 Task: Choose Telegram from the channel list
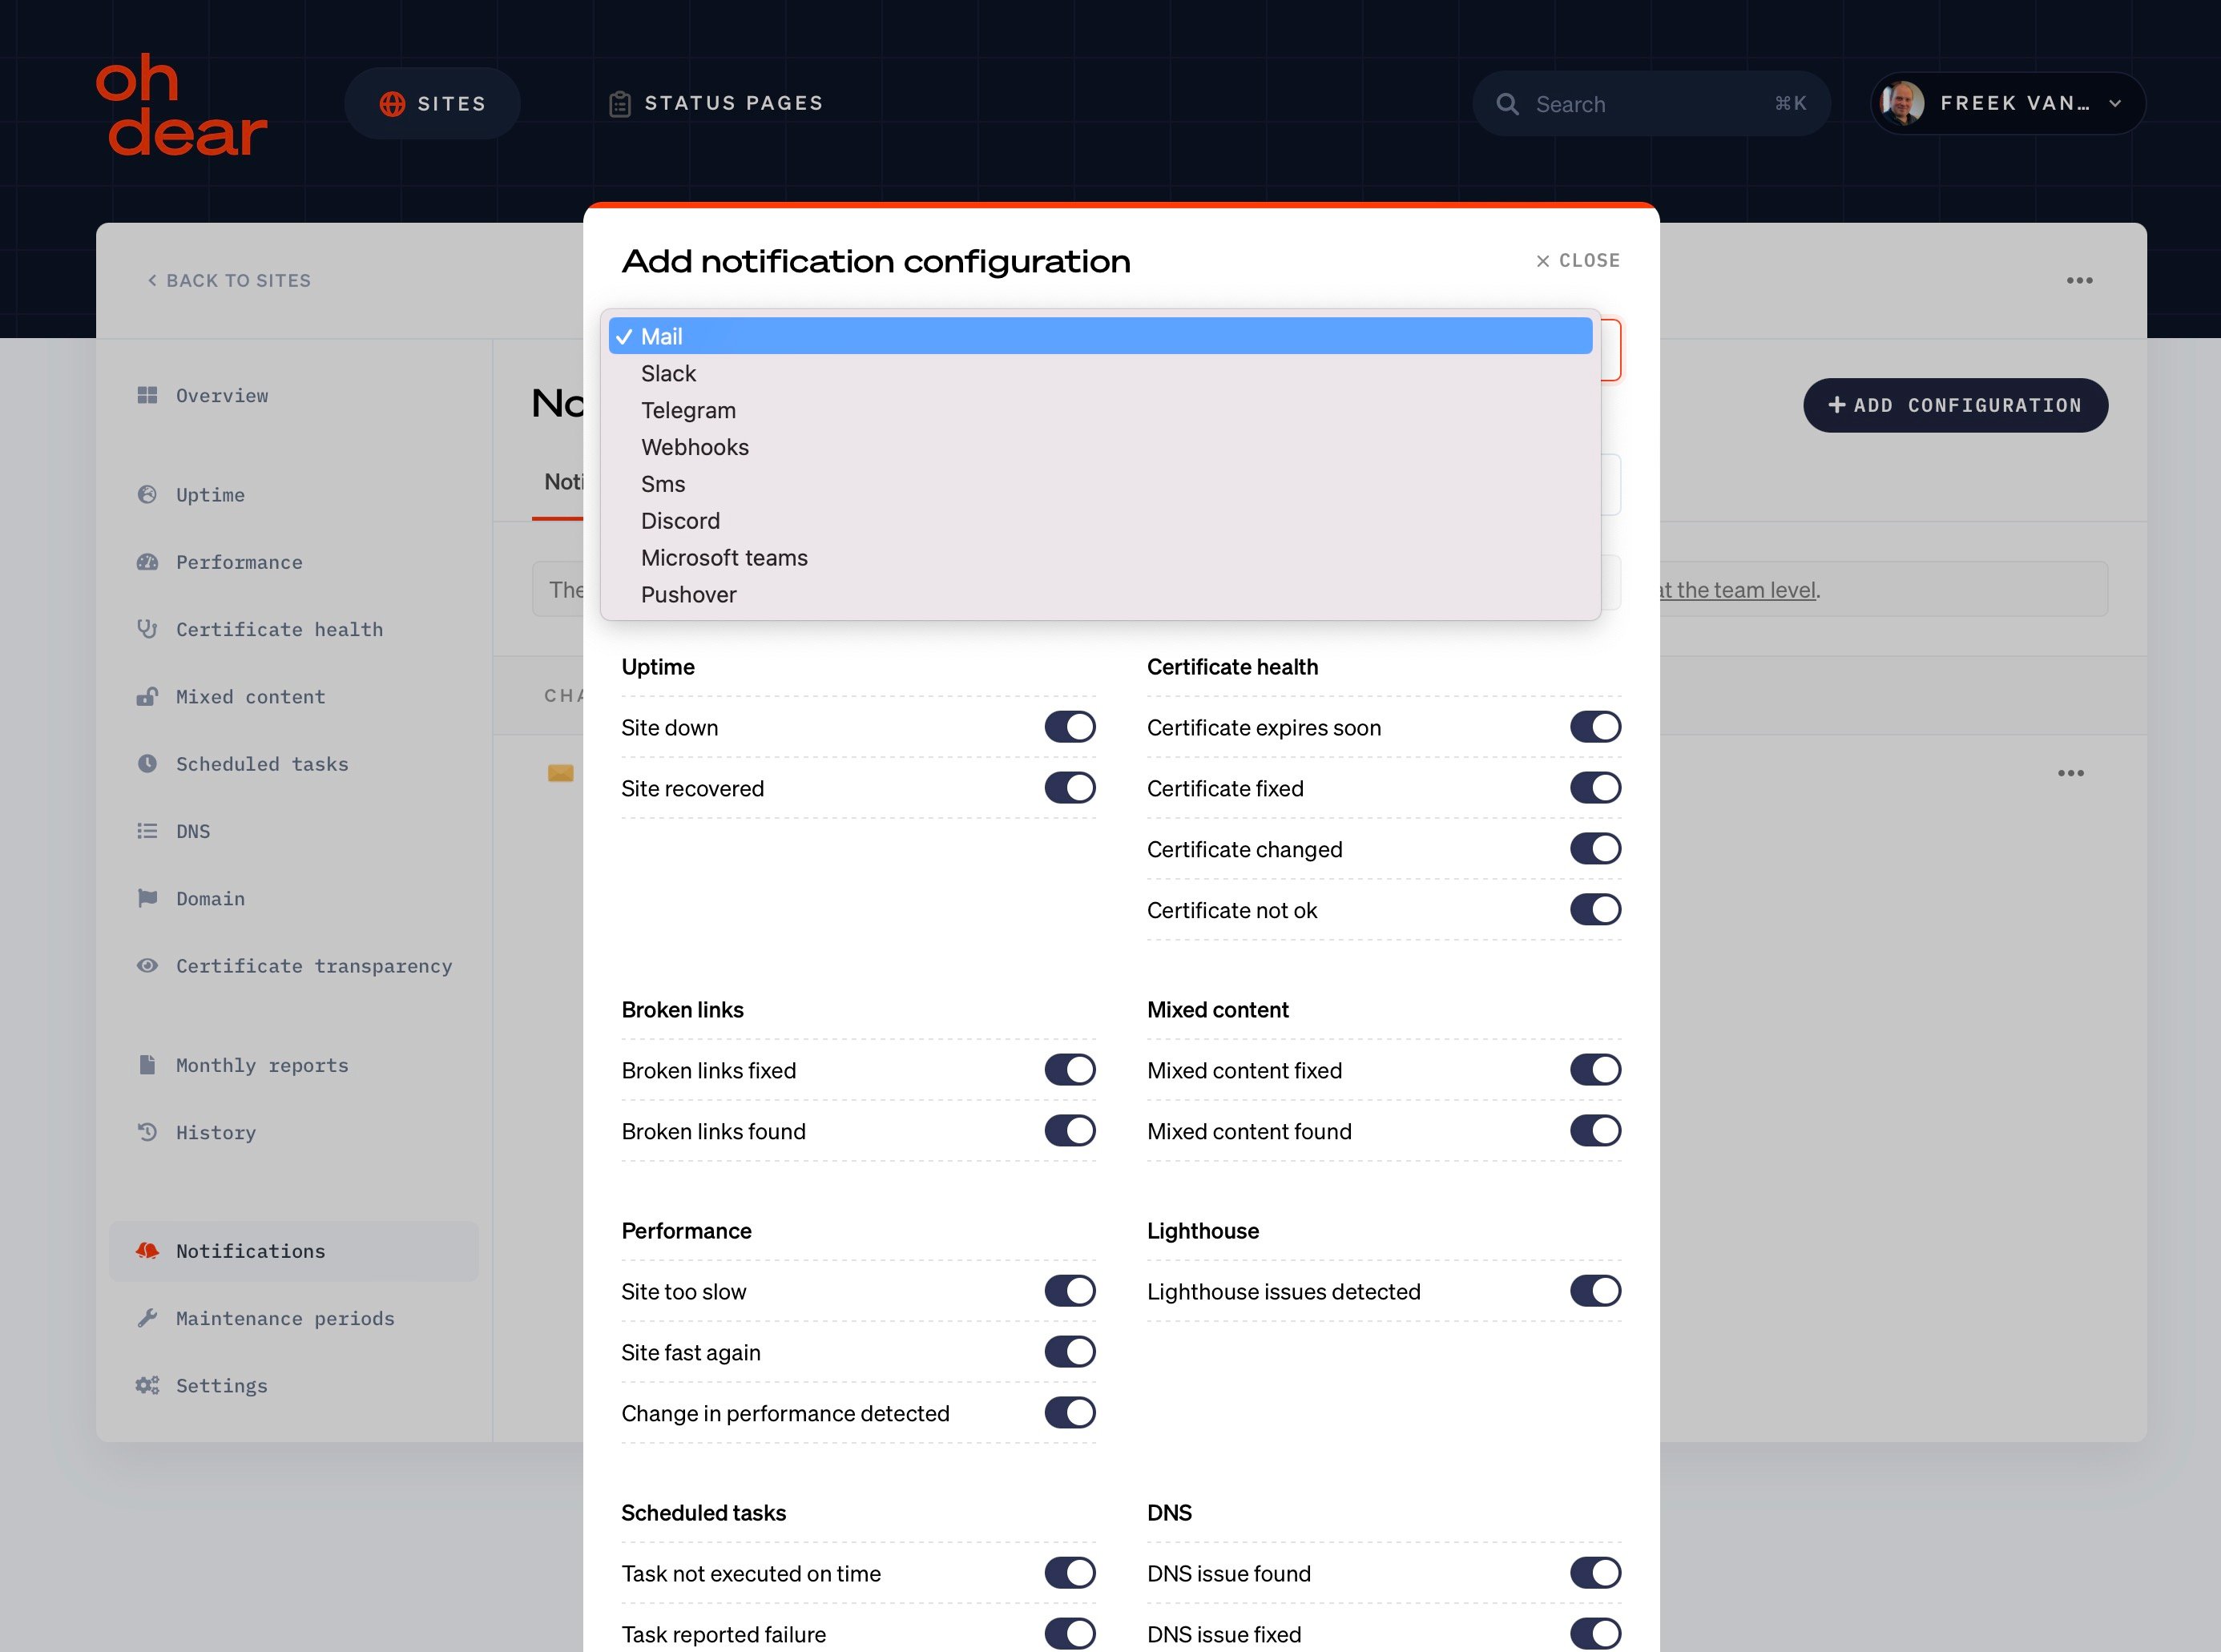(1100, 410)
